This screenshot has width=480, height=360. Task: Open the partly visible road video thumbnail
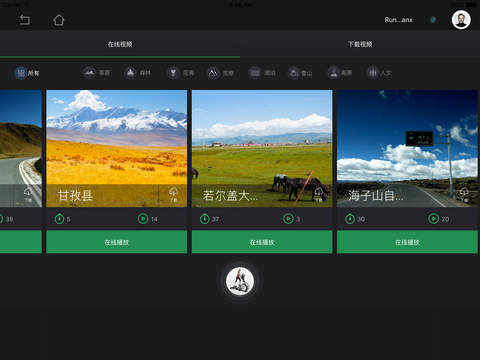click(21, 149)
